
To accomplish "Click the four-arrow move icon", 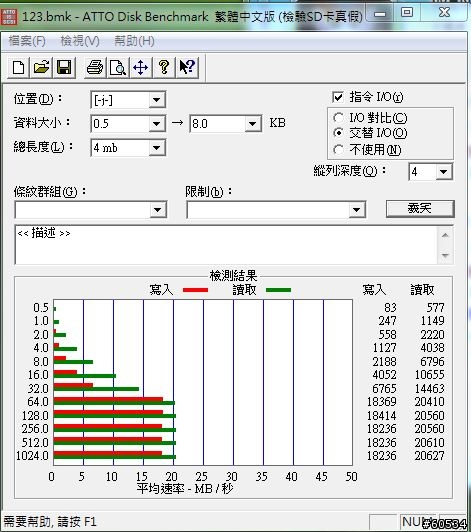I will 140,67.
